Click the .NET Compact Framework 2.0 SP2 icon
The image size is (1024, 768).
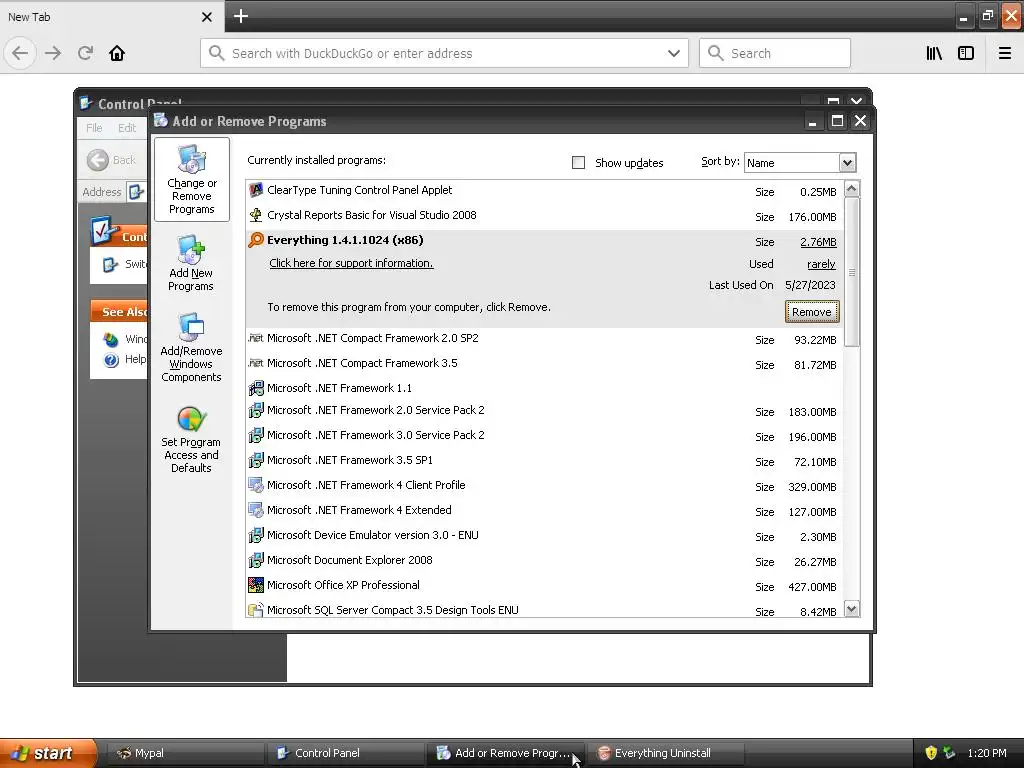point(256,338)
